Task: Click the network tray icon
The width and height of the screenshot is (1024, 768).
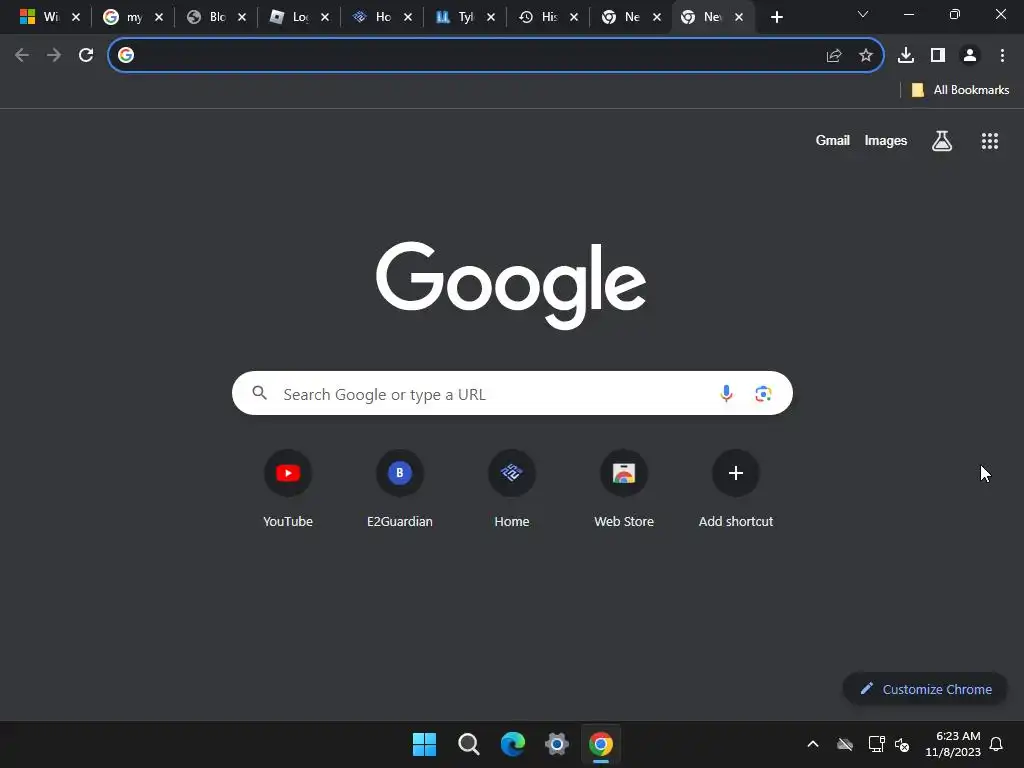Action: [876, 744]
